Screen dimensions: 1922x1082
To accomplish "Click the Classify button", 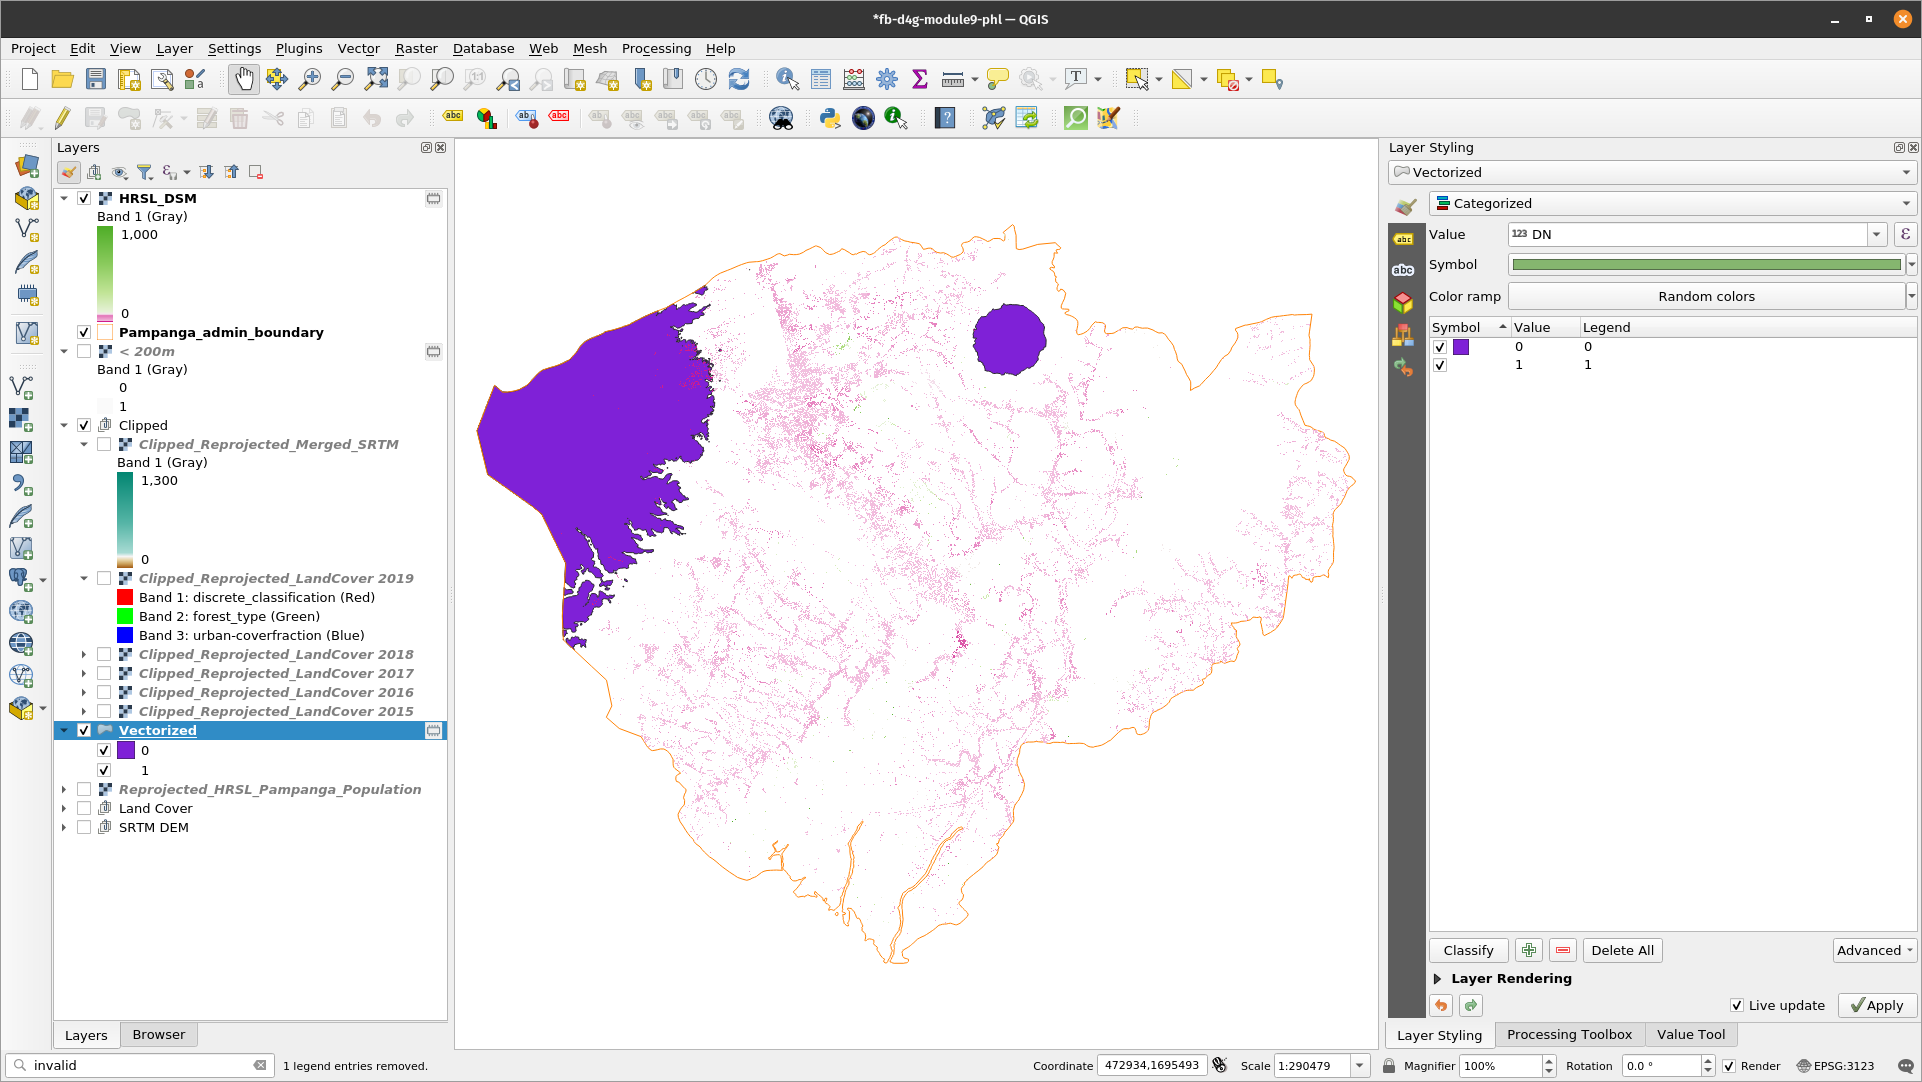I will [1468, 950].
